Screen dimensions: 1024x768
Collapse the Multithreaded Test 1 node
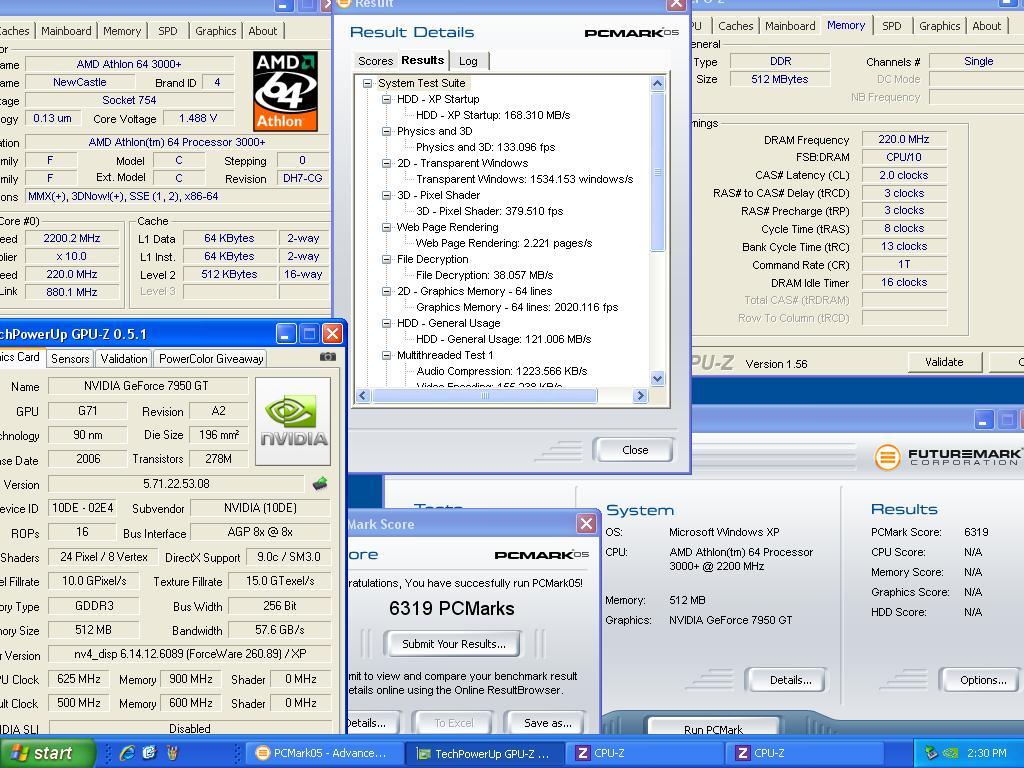coord(386,355)
